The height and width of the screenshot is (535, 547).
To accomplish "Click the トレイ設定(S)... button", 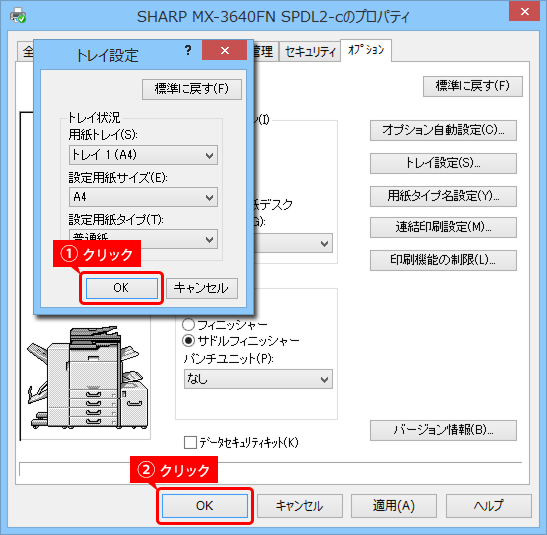I will click(x=443, y=163).
